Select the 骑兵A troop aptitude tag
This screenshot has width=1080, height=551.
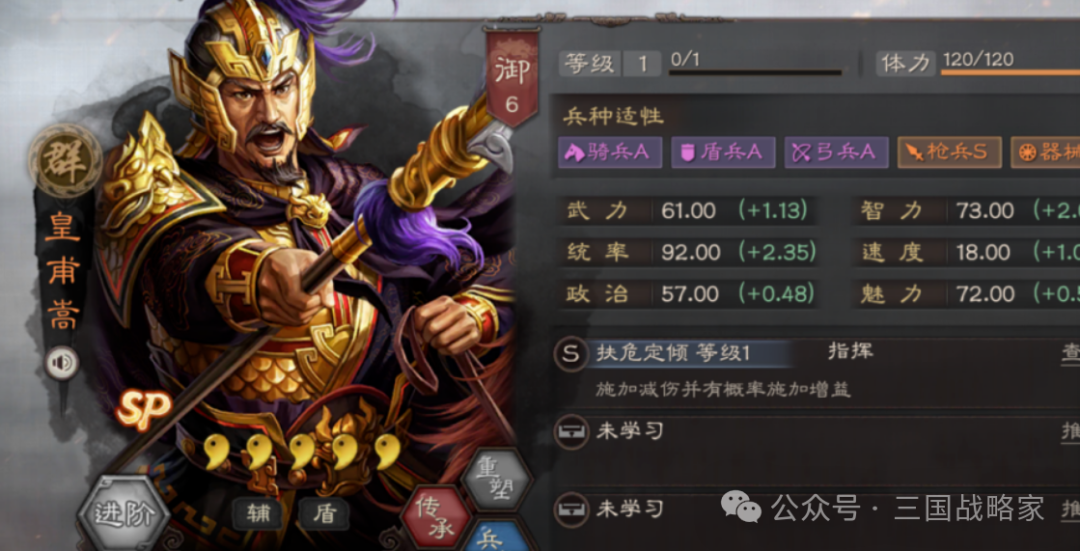click(610, 152)
